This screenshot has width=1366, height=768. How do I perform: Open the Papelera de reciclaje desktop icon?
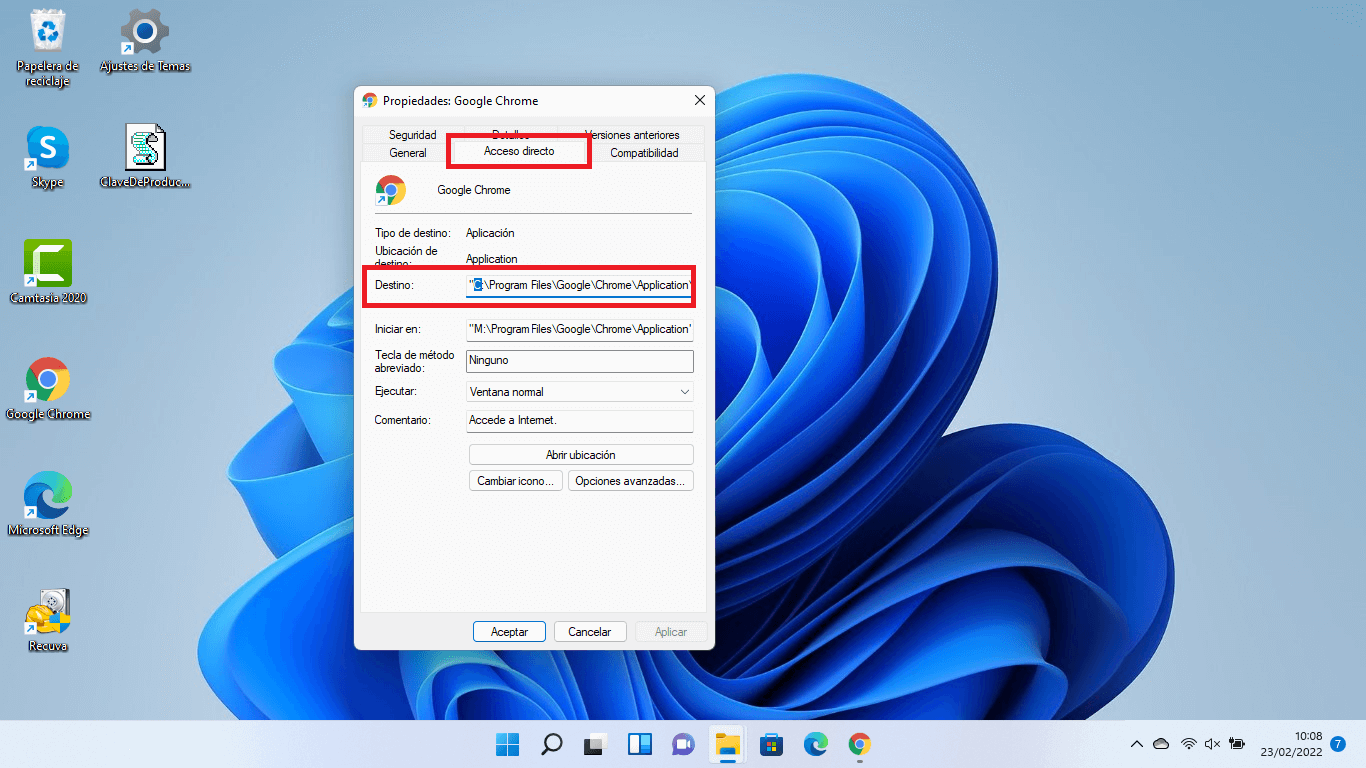pyautogui.click(x=47, y=47)
